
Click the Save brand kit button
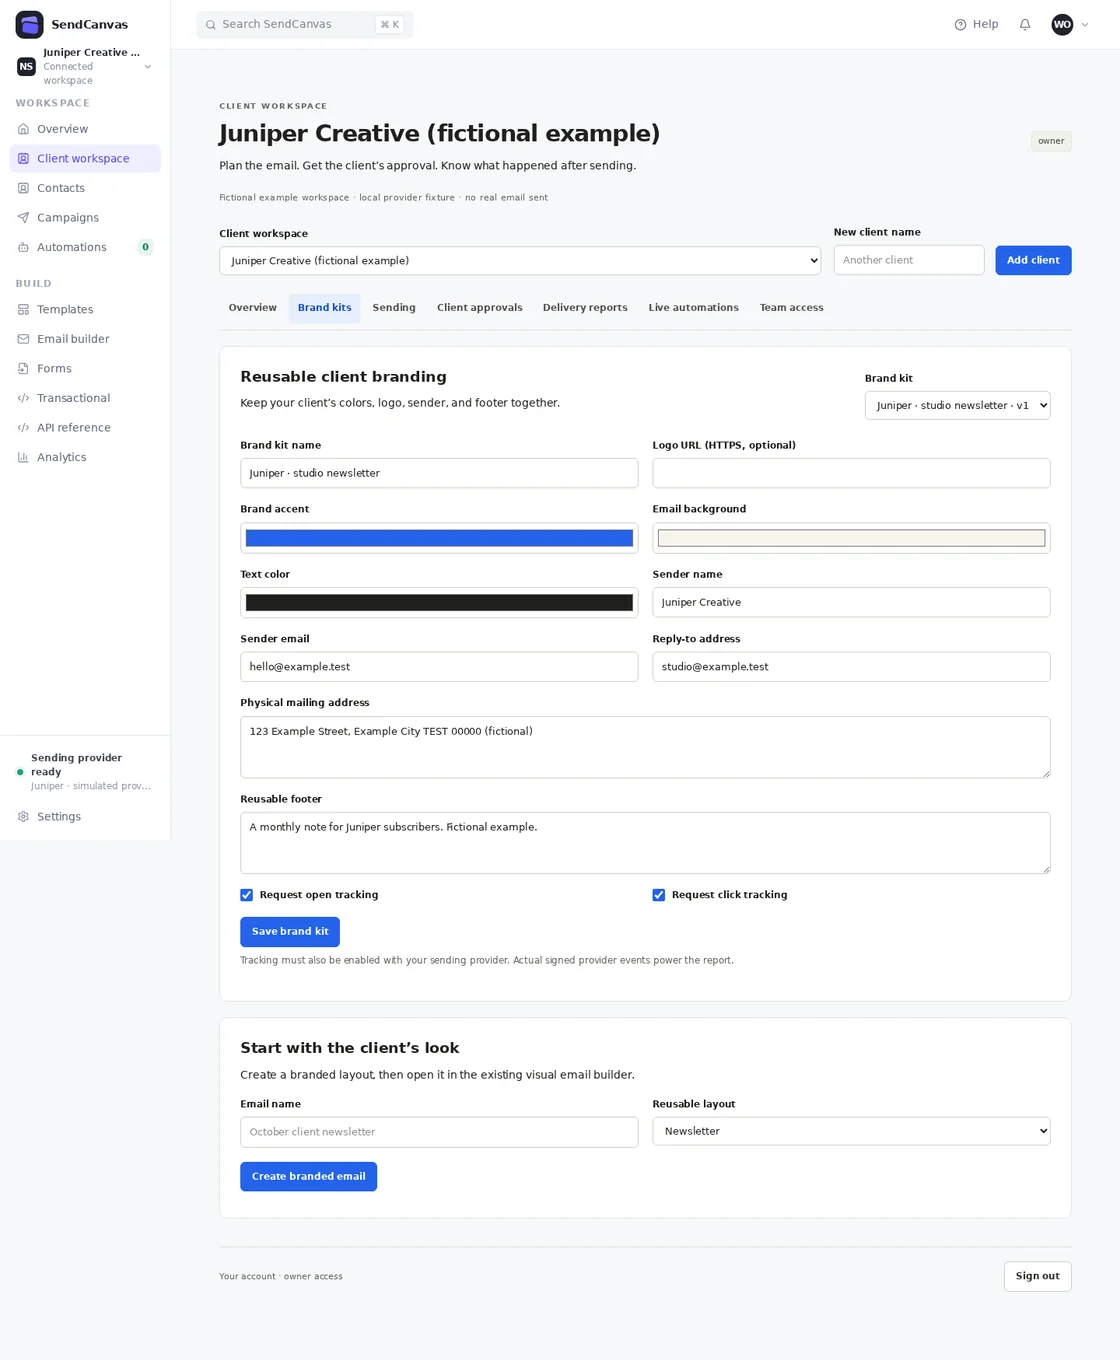(290, 932)
